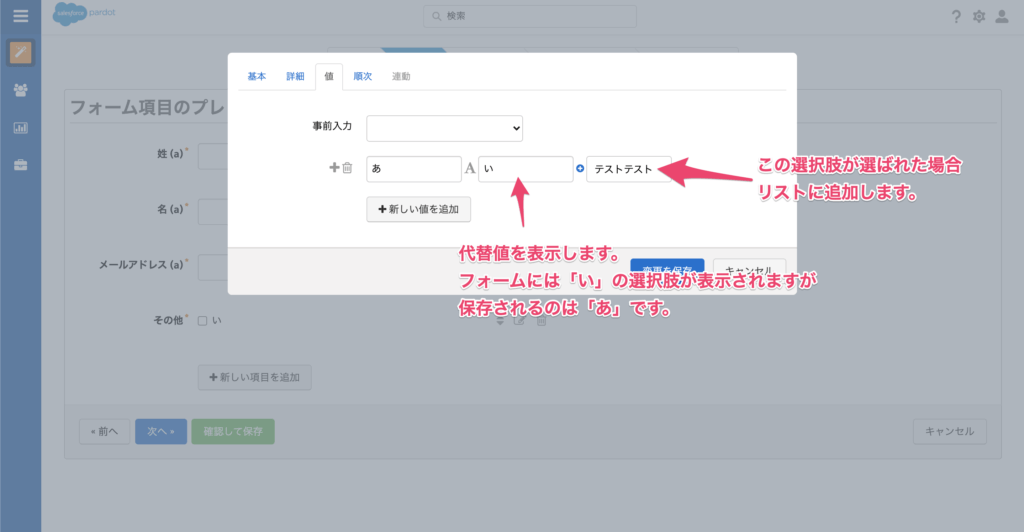The width and height of the screenshot is (1024, 532).
Task: Click the plus icon beside the value row
Action: (x=334, y=168)
